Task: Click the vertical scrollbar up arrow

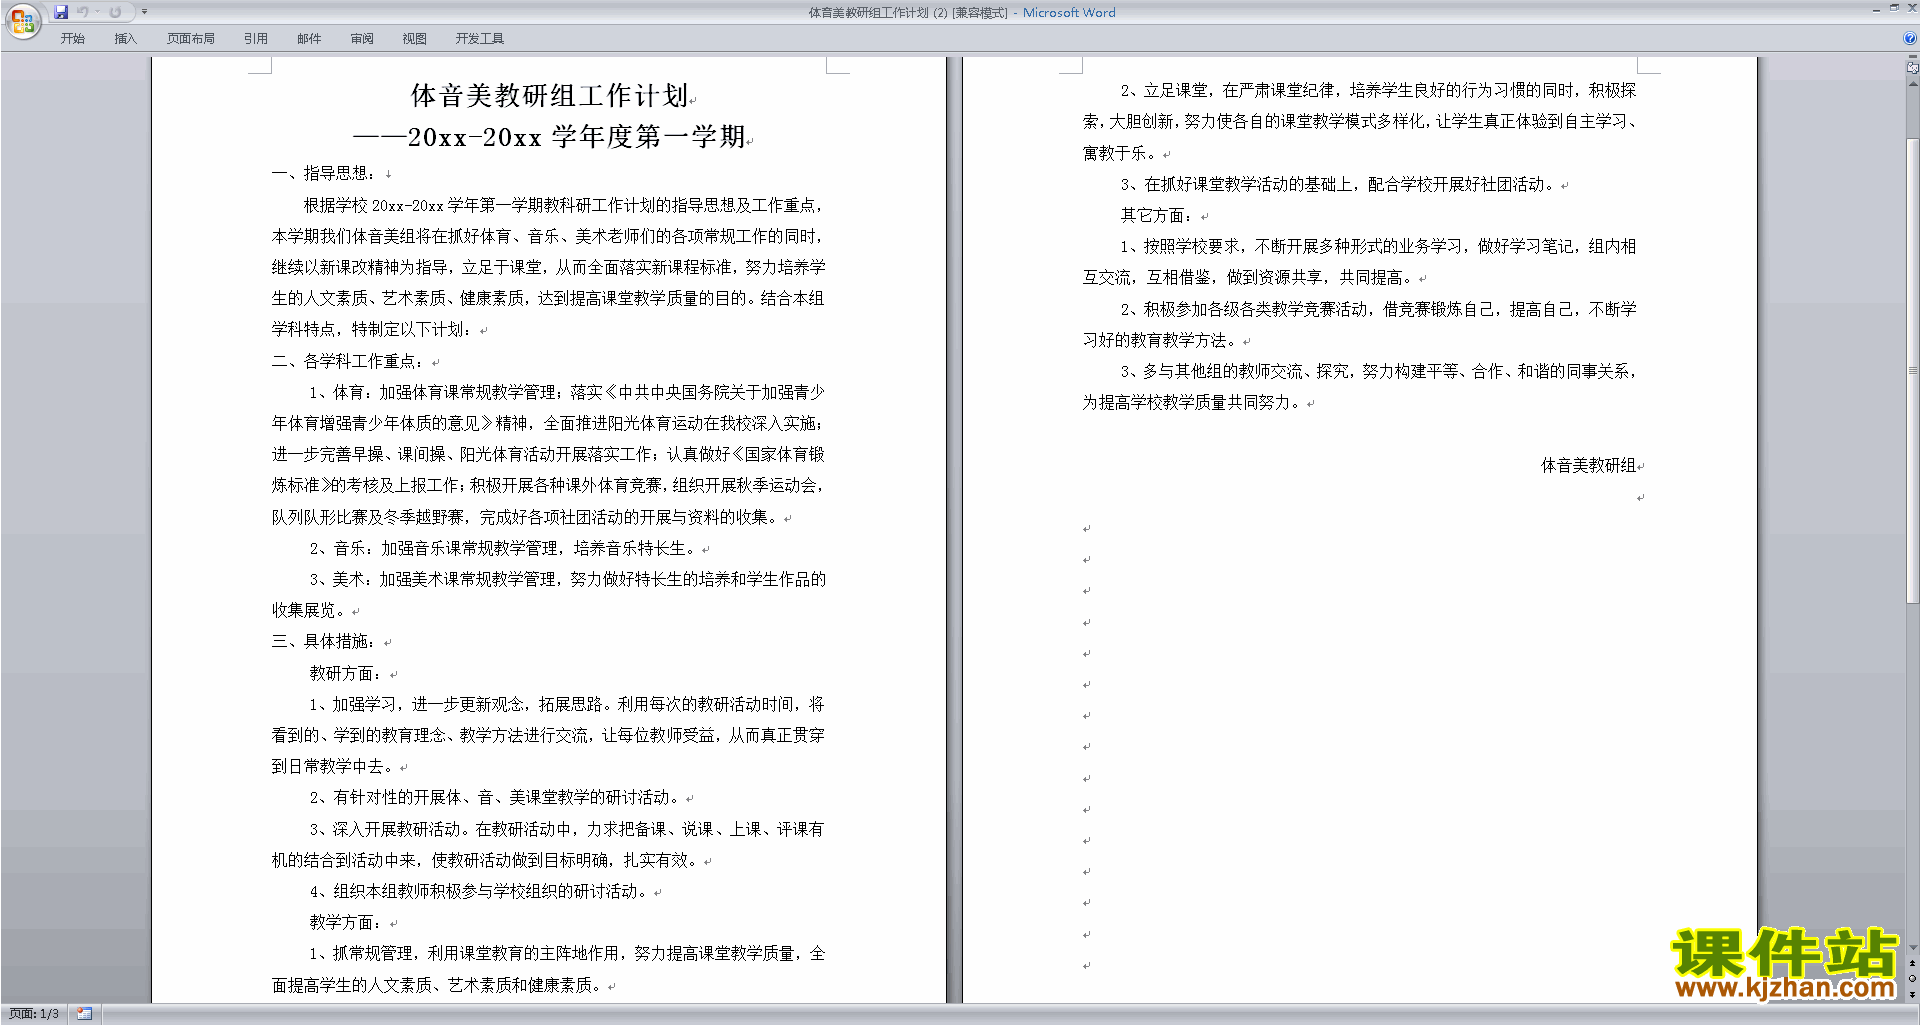Action: (1912, 84)
